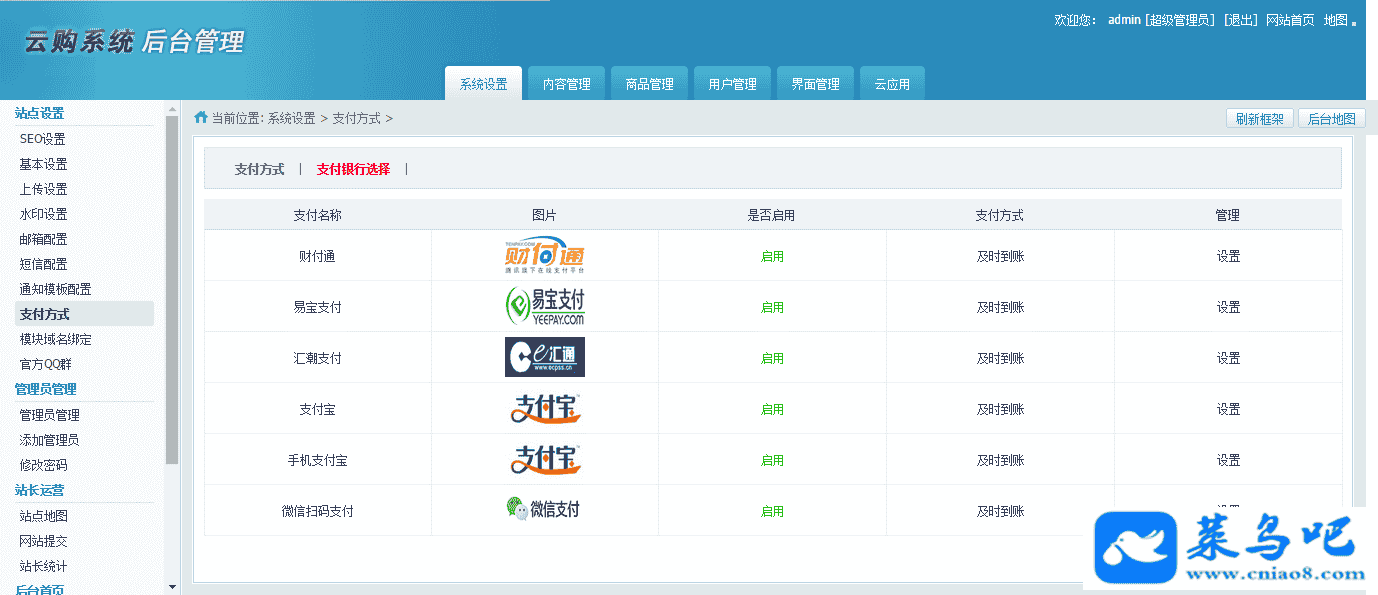This screenshot has height=595, width=1378.
Task: Switch to the 用户管理 tab
Action: (732, 84)
